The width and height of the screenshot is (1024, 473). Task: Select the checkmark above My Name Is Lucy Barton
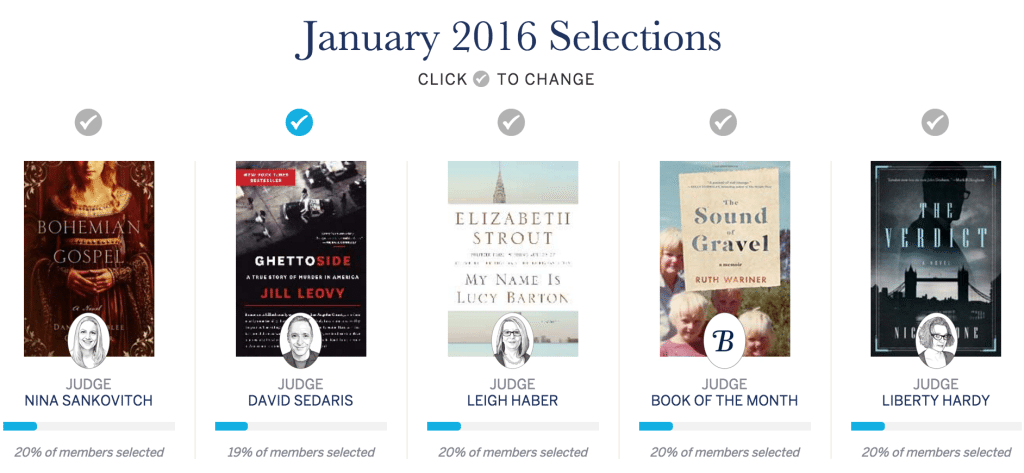[512, 122]
